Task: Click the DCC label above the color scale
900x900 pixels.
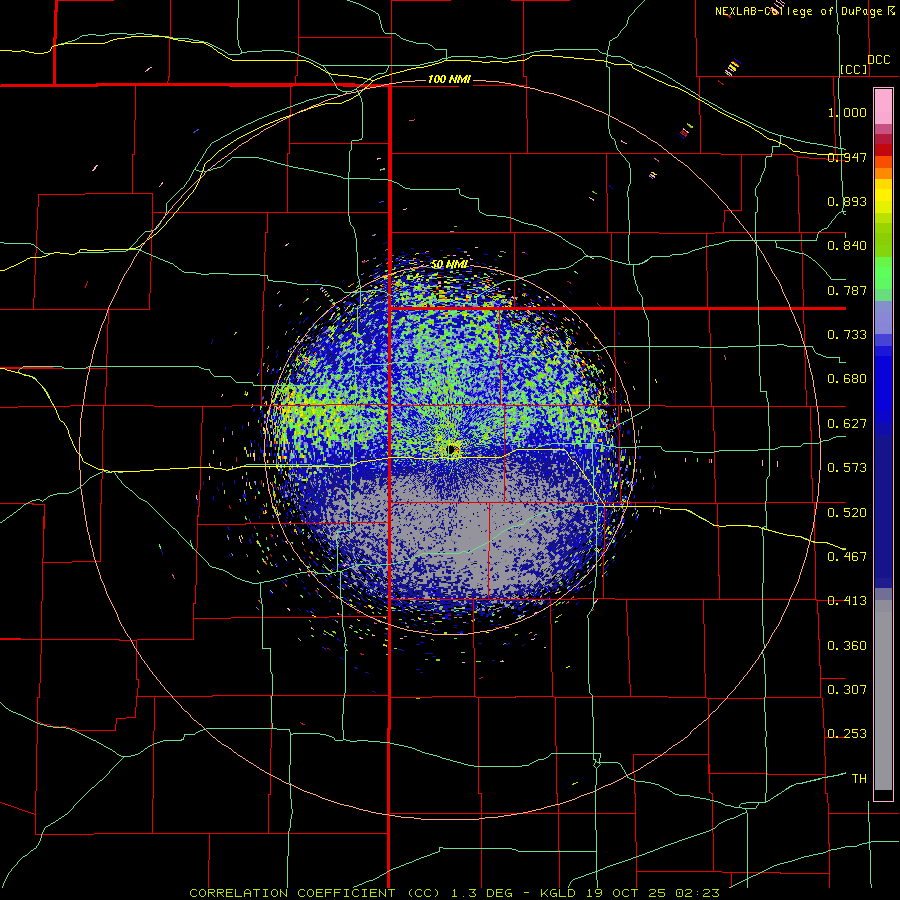Action: [x=879, y=60]
